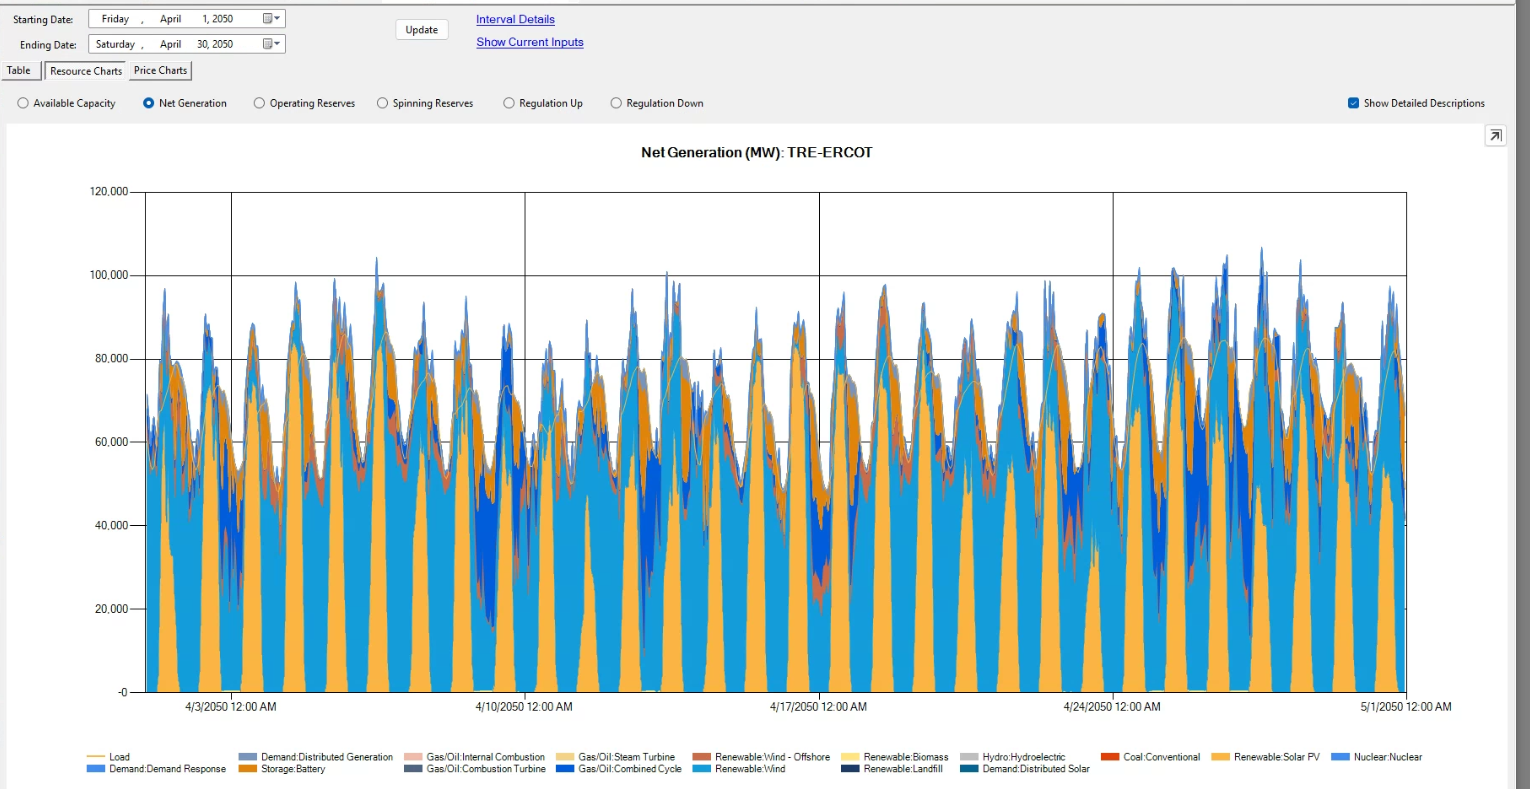Click the 100,000 y-axis value
Image resolution: width=1530 pixels, height=789 pixels.
(x=109, y=275)
